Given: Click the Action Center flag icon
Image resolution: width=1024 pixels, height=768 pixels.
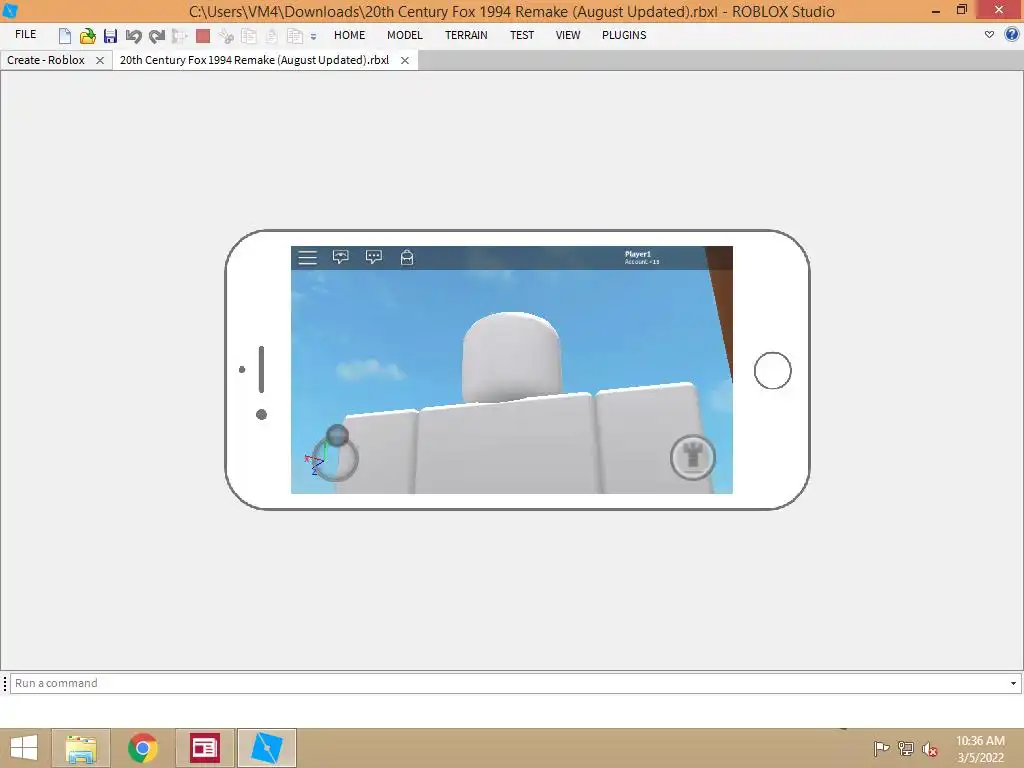Looking at the screenshot, I should pyautogui.click(x=881, y=748).
